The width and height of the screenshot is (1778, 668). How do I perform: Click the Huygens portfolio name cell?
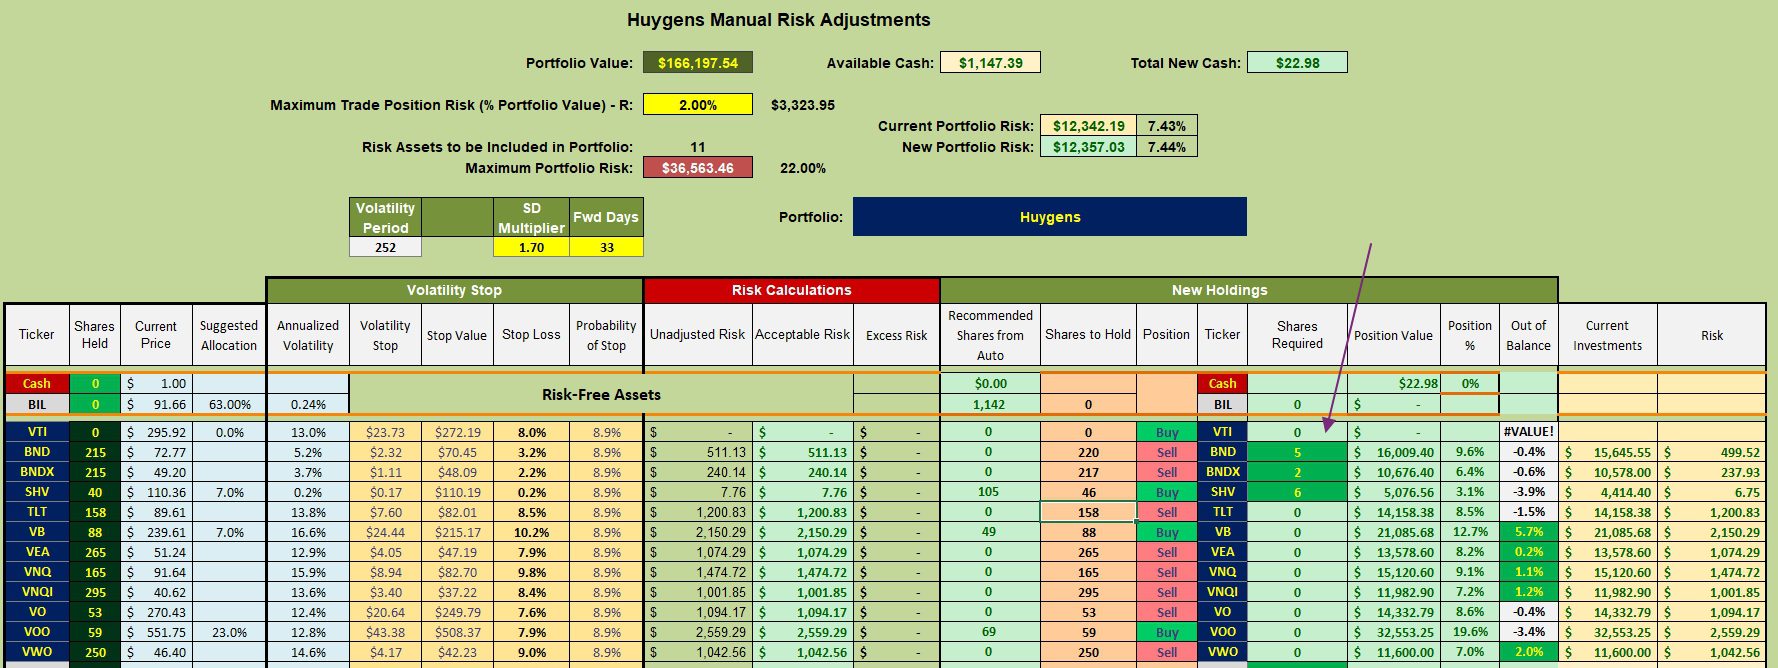click(1049, 217)
